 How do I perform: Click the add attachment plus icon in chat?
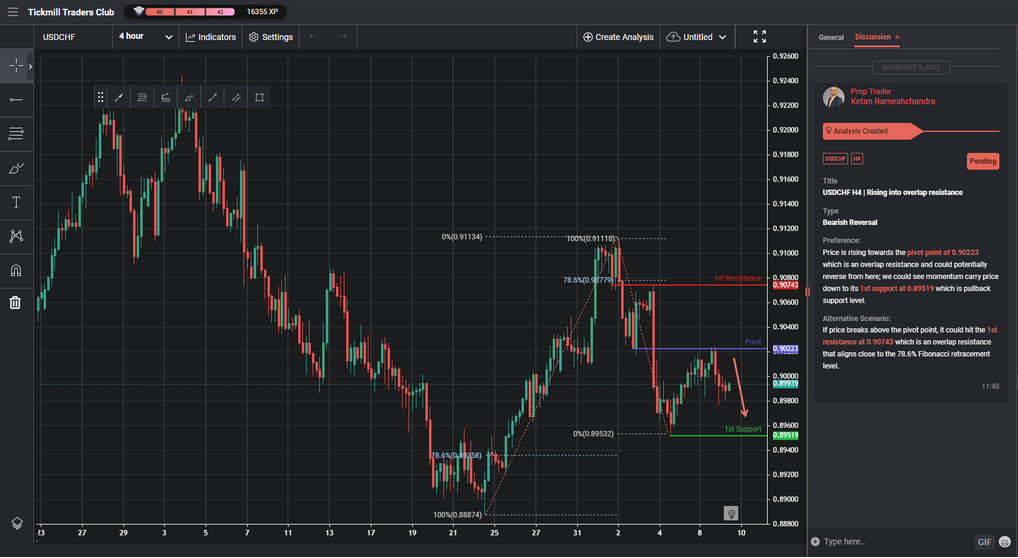(x=815, y=542)
